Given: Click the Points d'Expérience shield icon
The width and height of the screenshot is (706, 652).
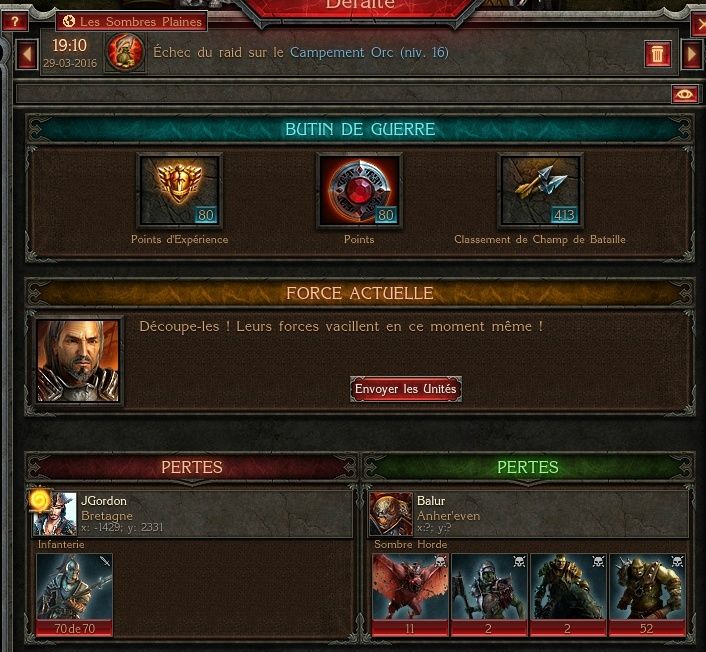Looking at the screenshot, I should tap(180, 191).
